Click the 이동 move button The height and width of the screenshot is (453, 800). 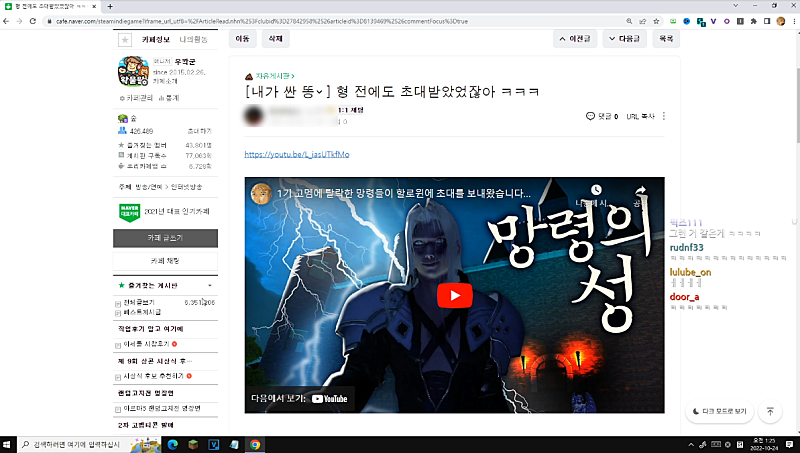coord(242,39)
